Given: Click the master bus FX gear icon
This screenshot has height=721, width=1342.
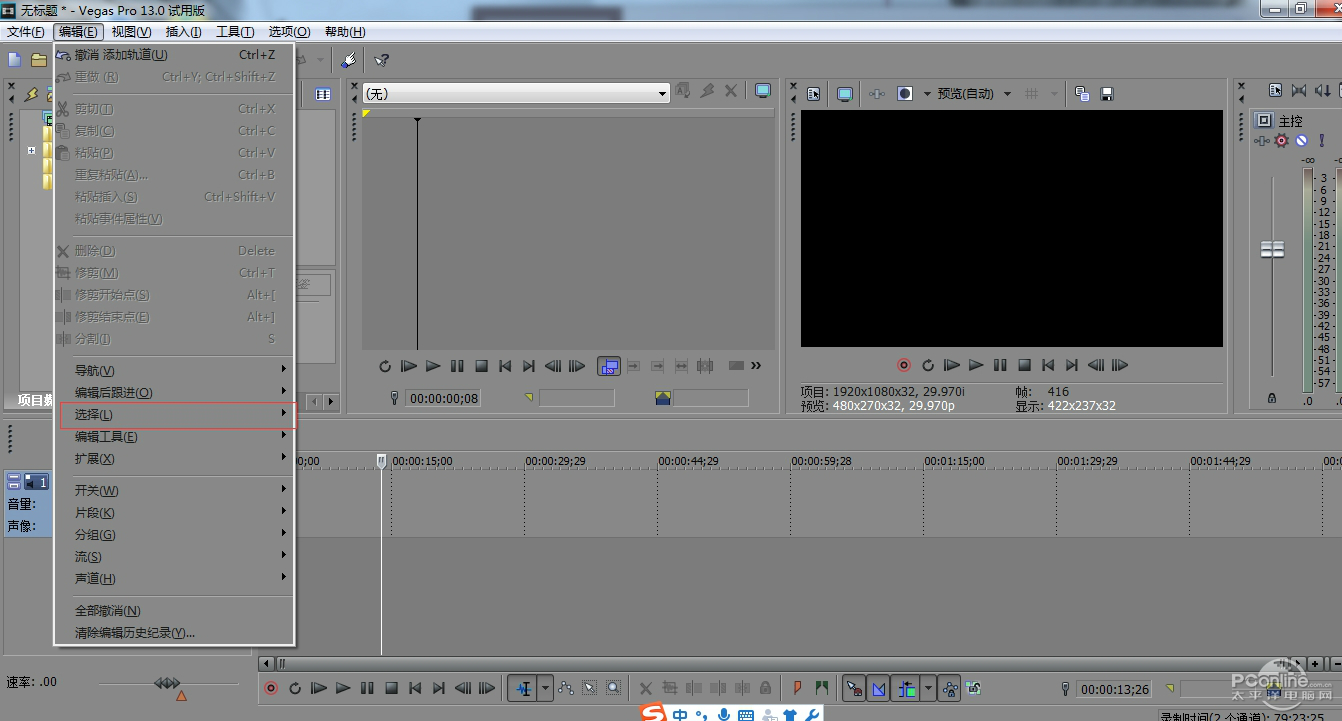Looking at the screenshot, I should [1282, 141].
